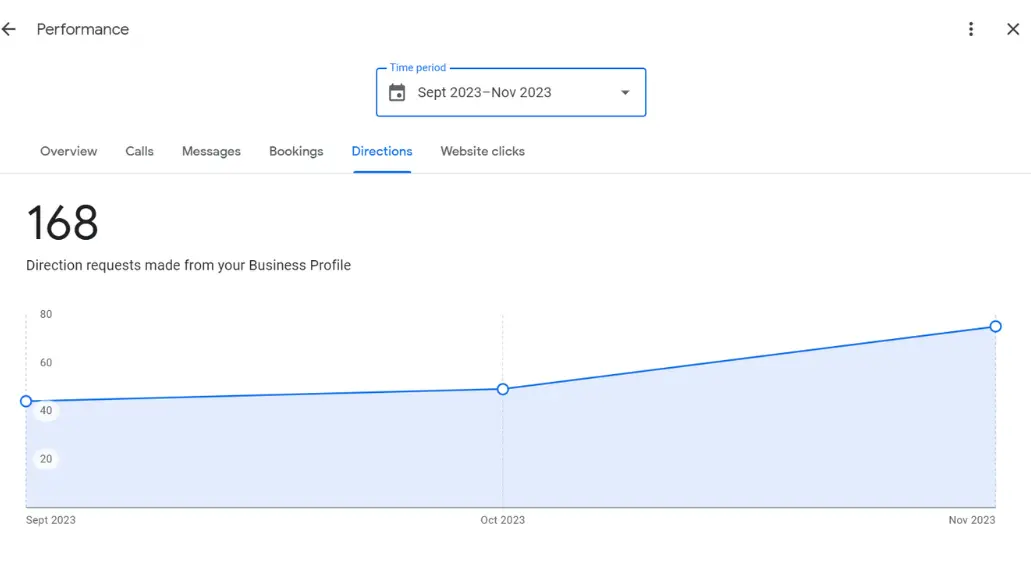The image size is (1031, 578).
Task: Click the 168 direction requests total
Action: click(x=62, y=223)
